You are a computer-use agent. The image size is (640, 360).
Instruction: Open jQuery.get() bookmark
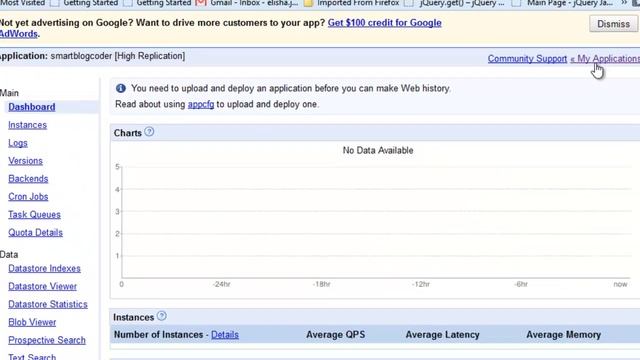(x=454, y=3)
